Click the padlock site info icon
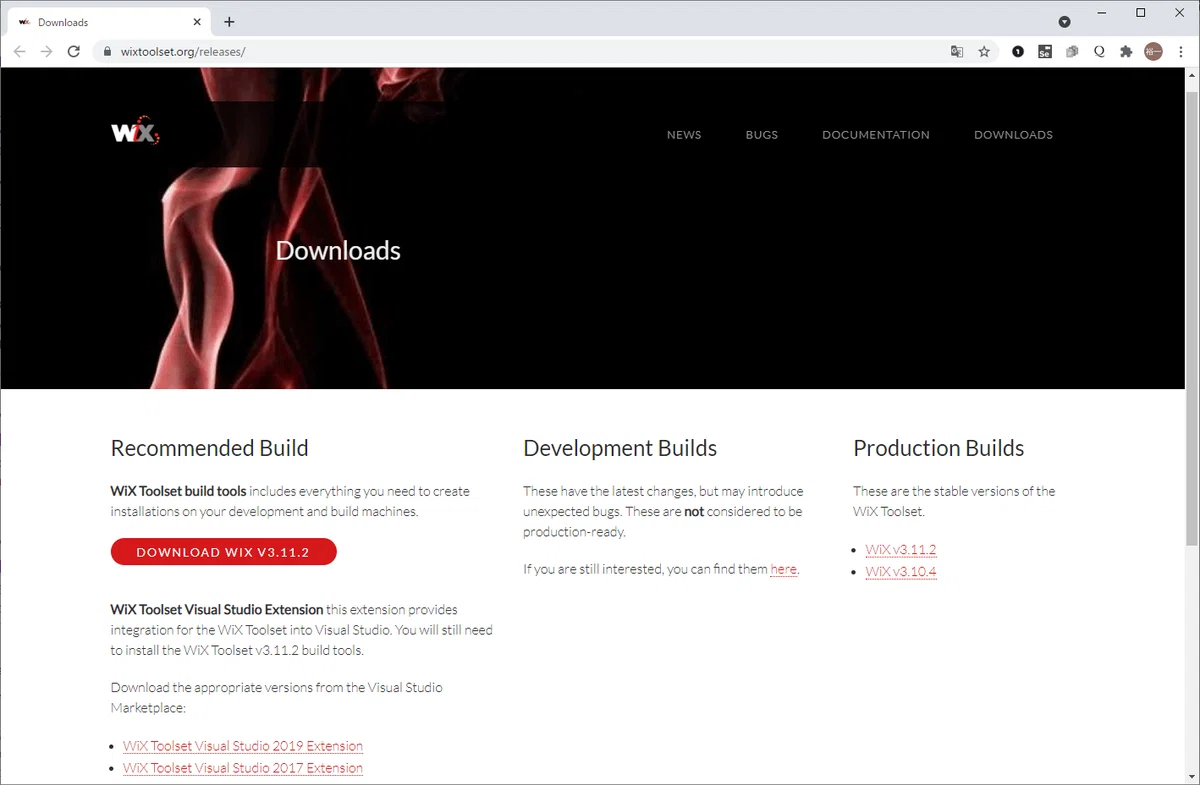The height and width of the screenshot is (785, 1200). (107, 51)
